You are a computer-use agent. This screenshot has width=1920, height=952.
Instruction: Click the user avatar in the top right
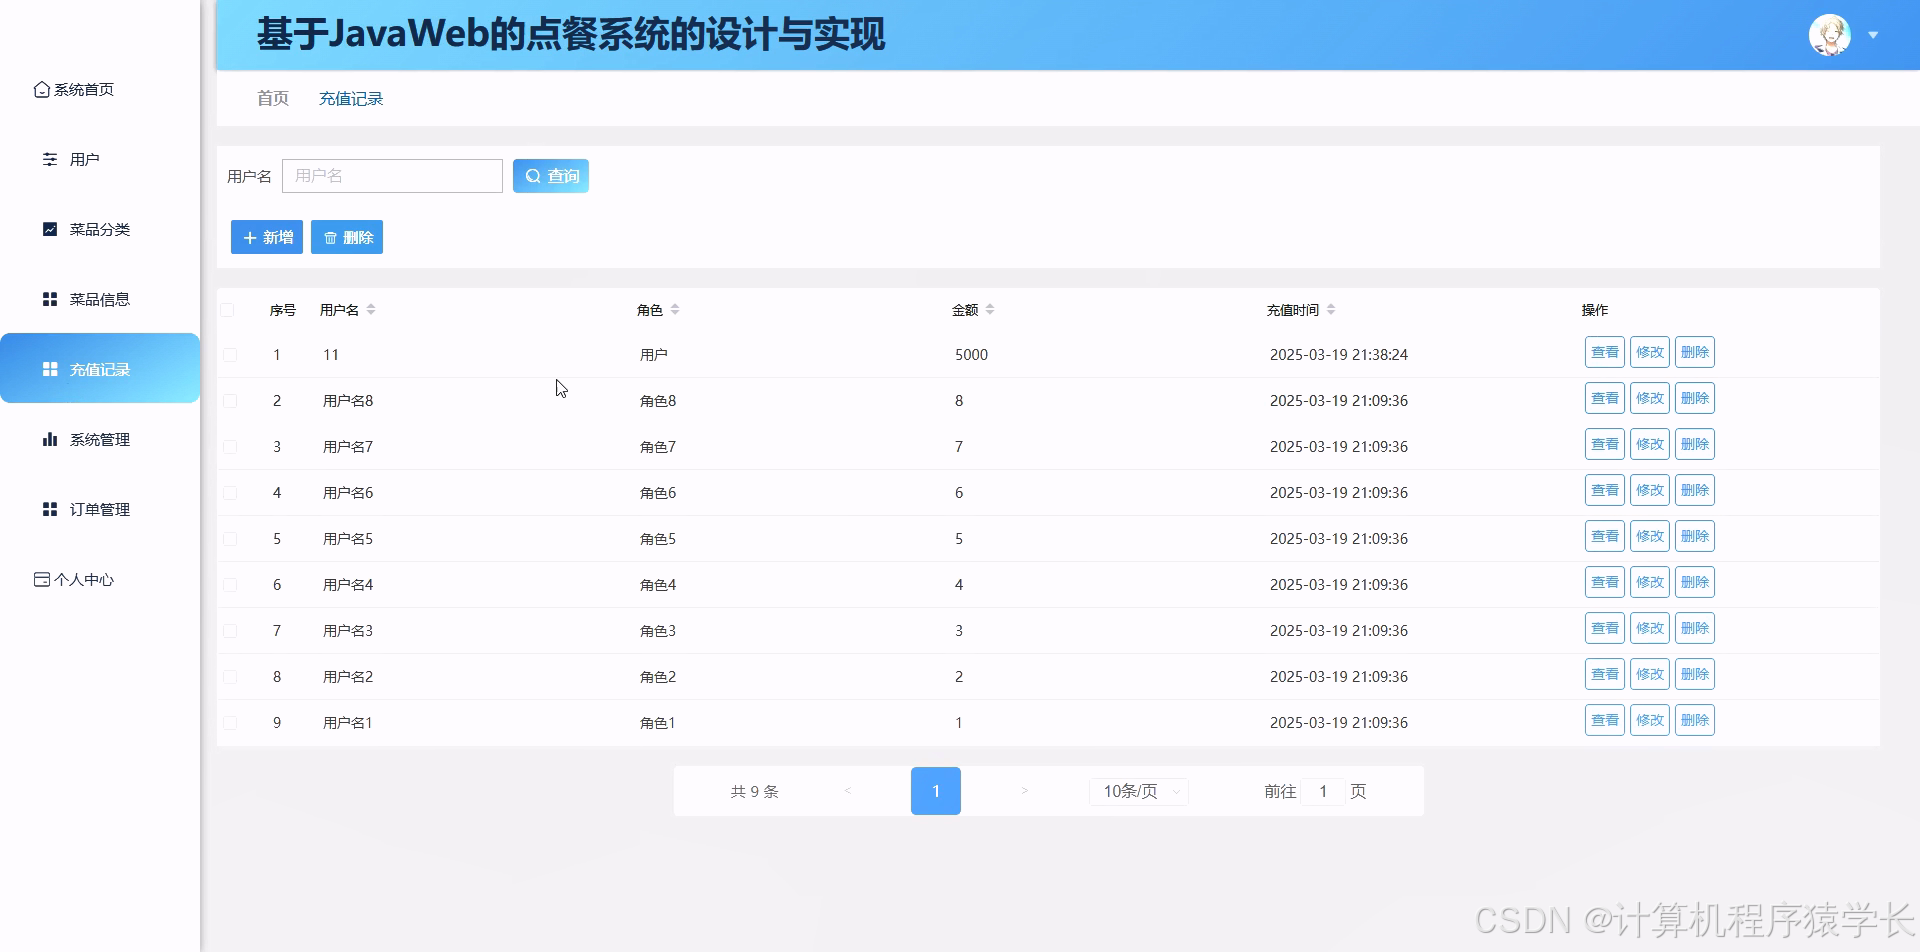1829,34
